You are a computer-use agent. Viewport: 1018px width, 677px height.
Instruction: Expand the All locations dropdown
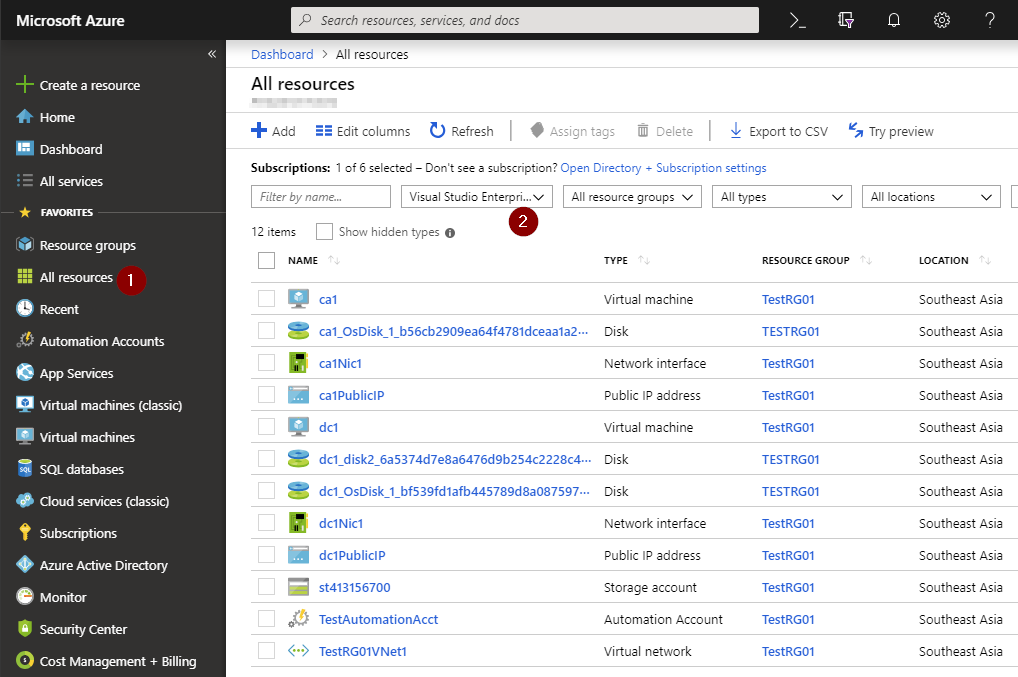click(931, 197)
